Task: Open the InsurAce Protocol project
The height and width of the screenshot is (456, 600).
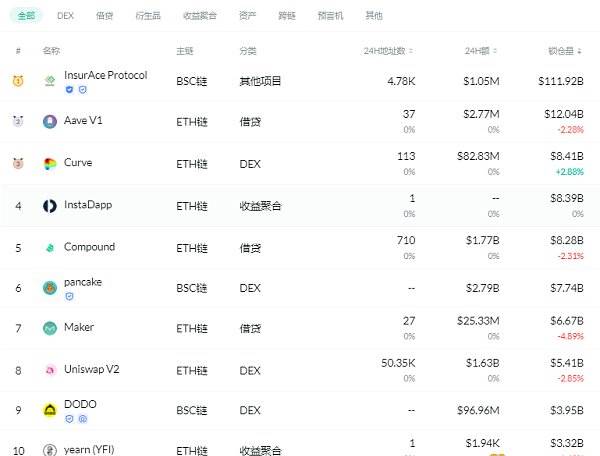Action: click(x=106, y=75)
